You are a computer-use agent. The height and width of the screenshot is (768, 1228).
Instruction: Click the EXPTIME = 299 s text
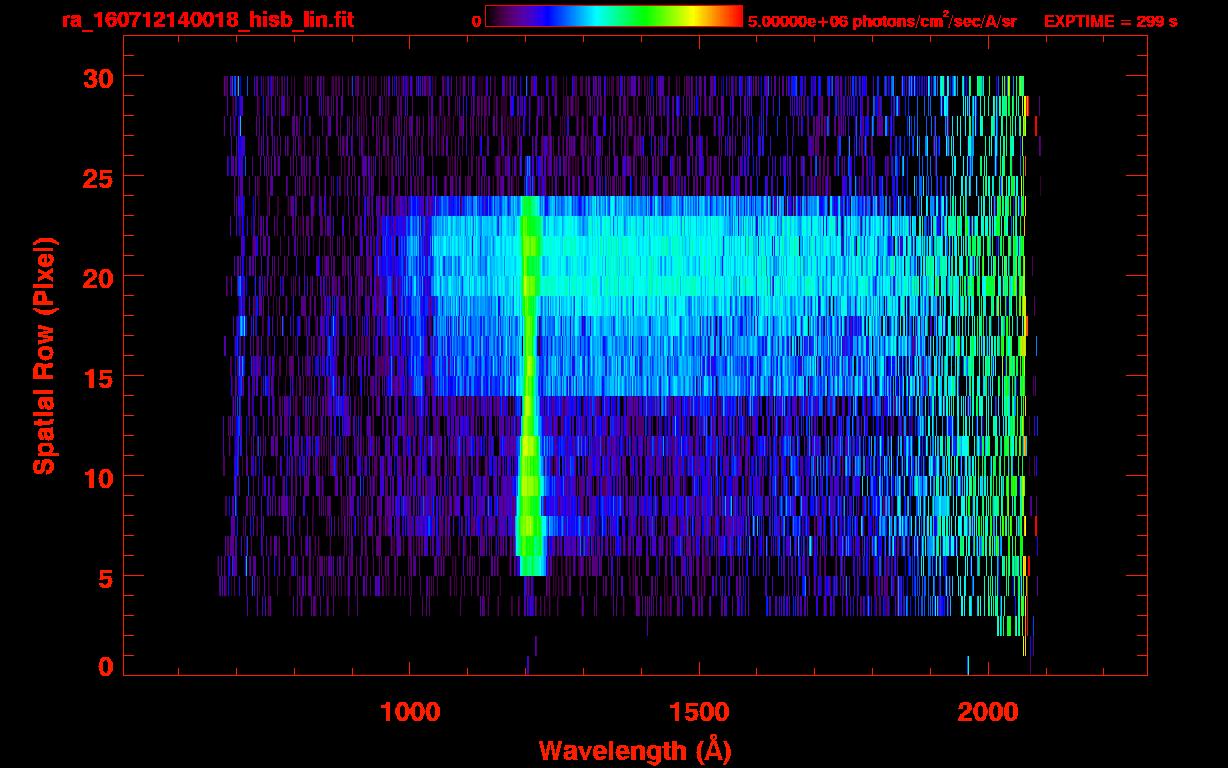(x=1110, y=21)
